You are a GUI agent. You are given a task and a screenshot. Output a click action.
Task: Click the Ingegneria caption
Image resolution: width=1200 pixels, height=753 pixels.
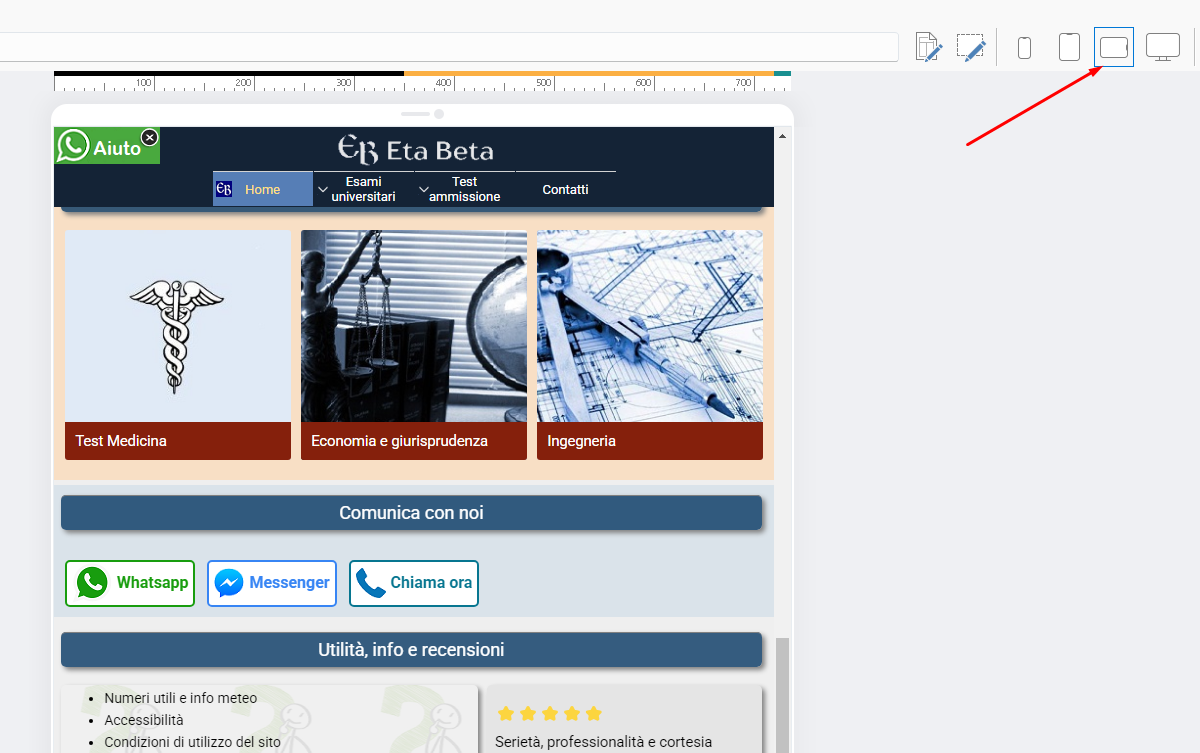coord(650,441)
